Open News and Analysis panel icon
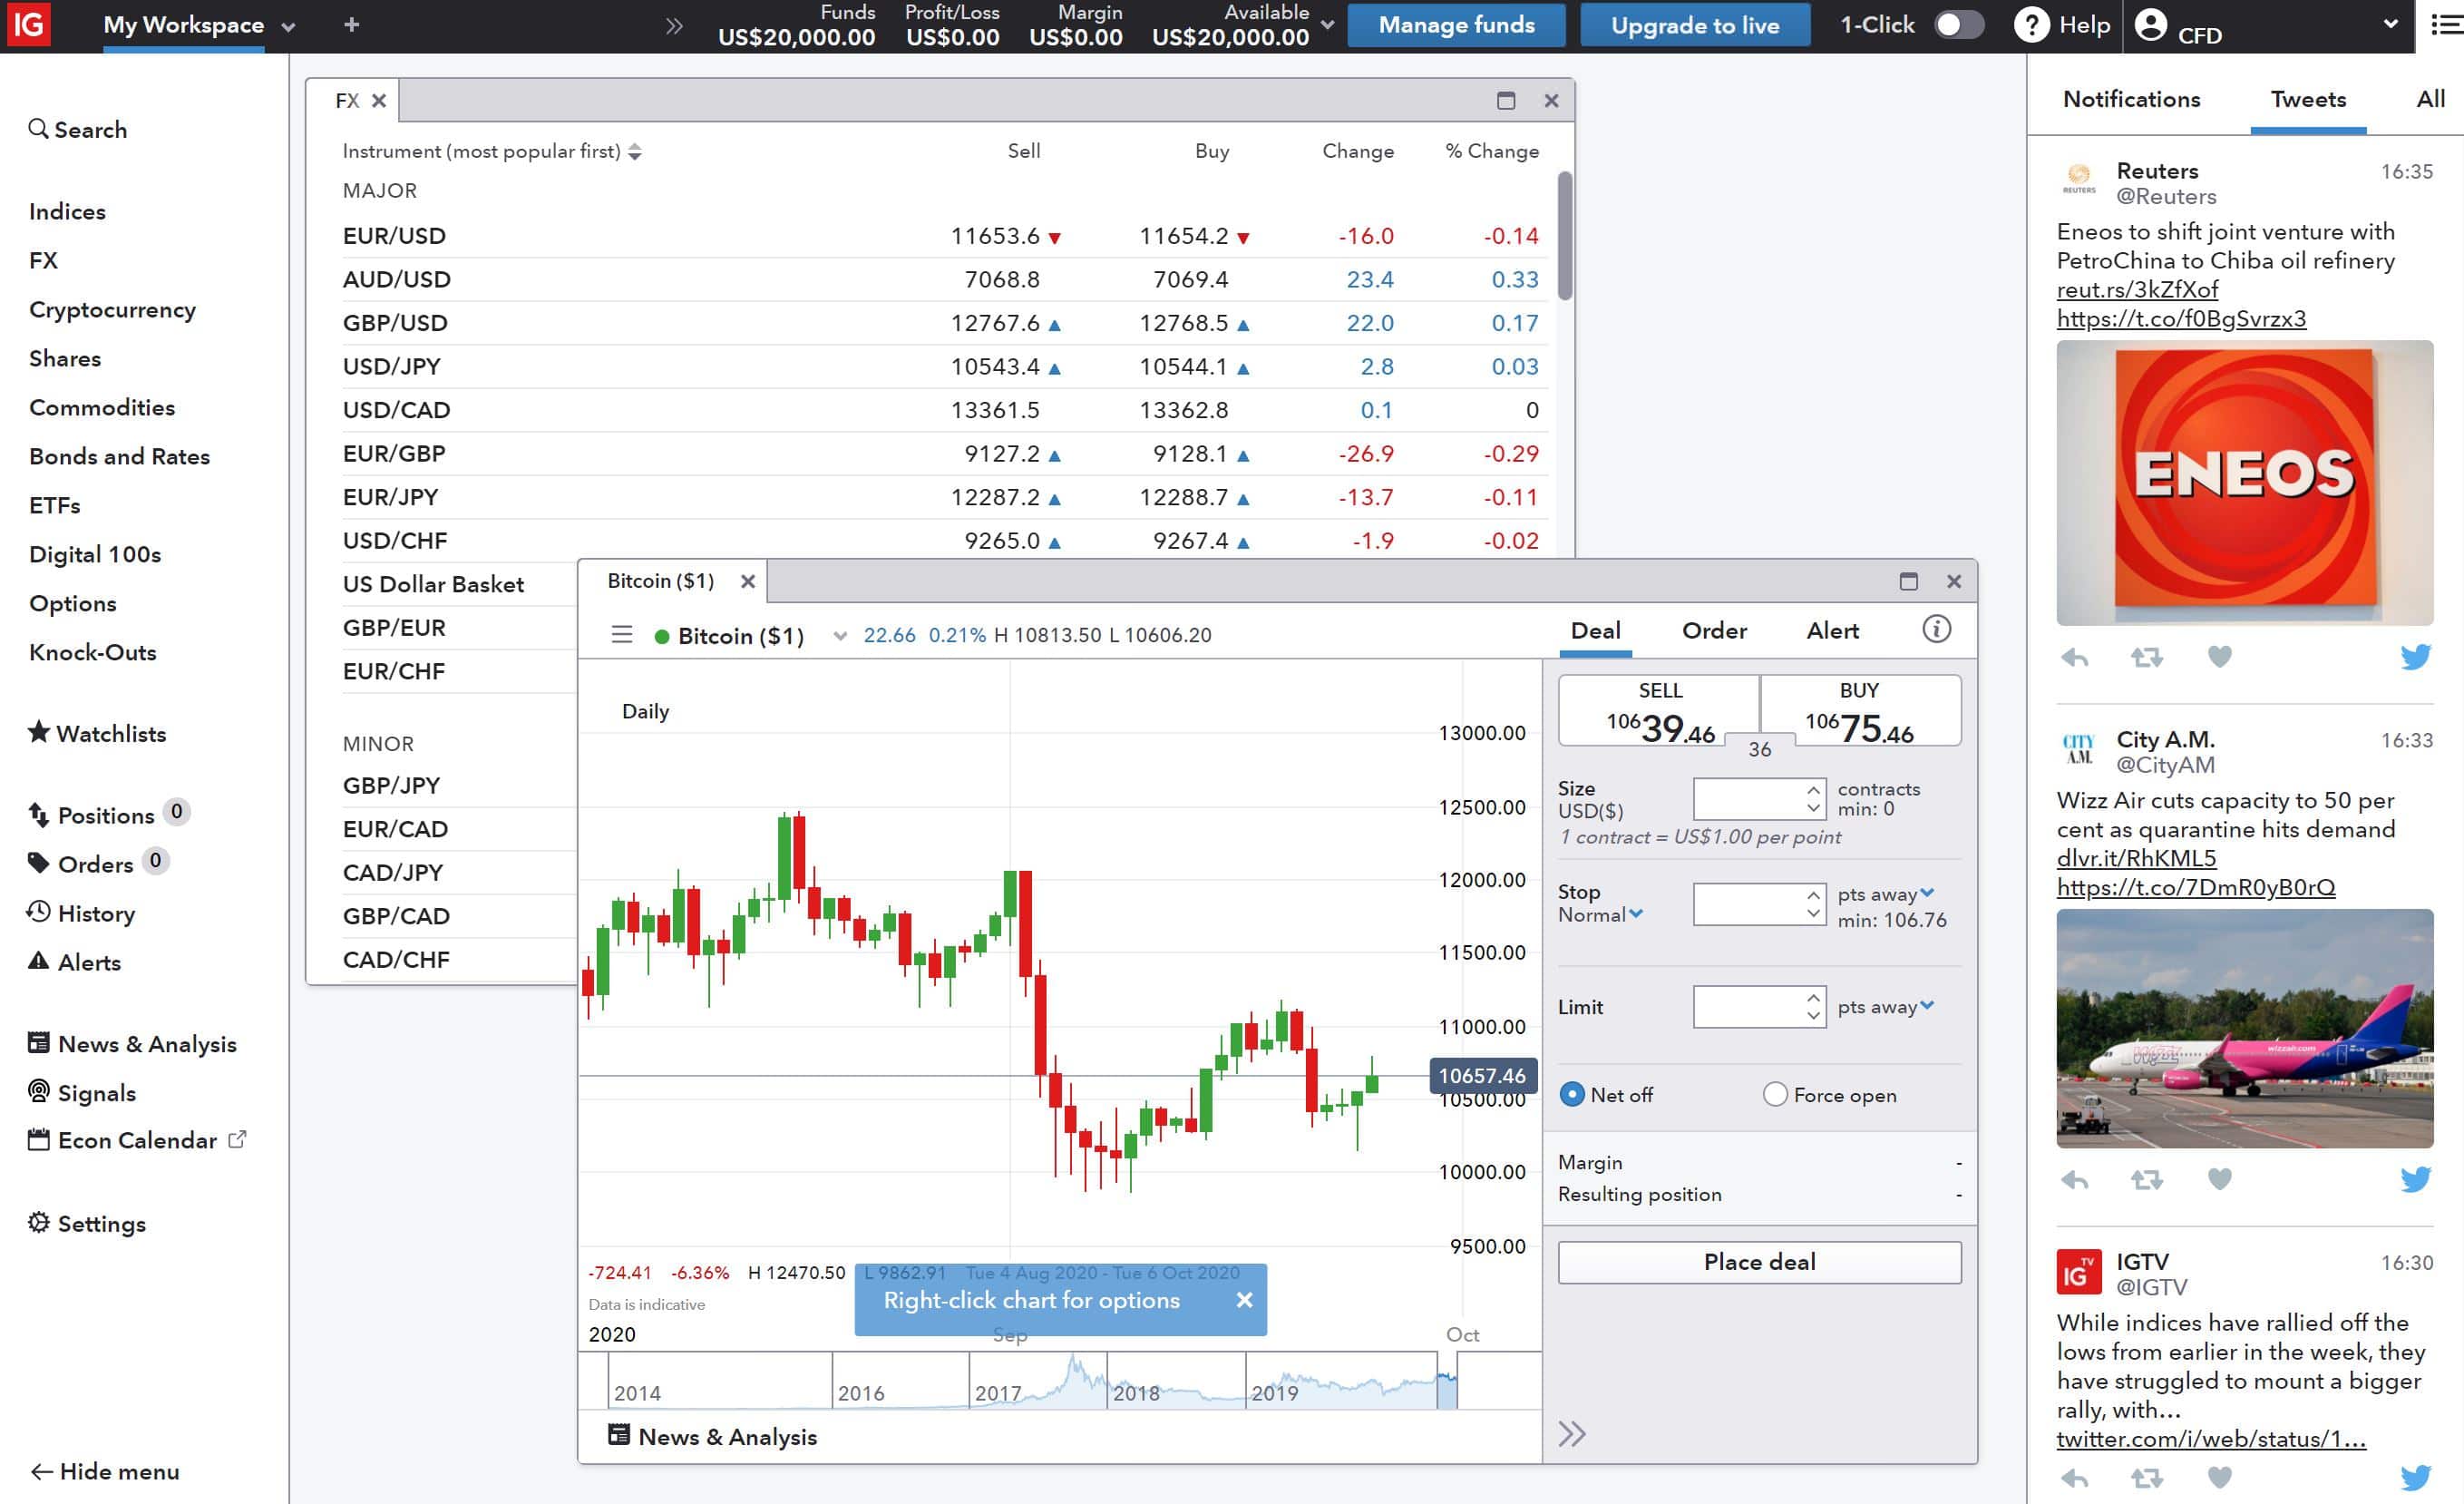 614,1435
